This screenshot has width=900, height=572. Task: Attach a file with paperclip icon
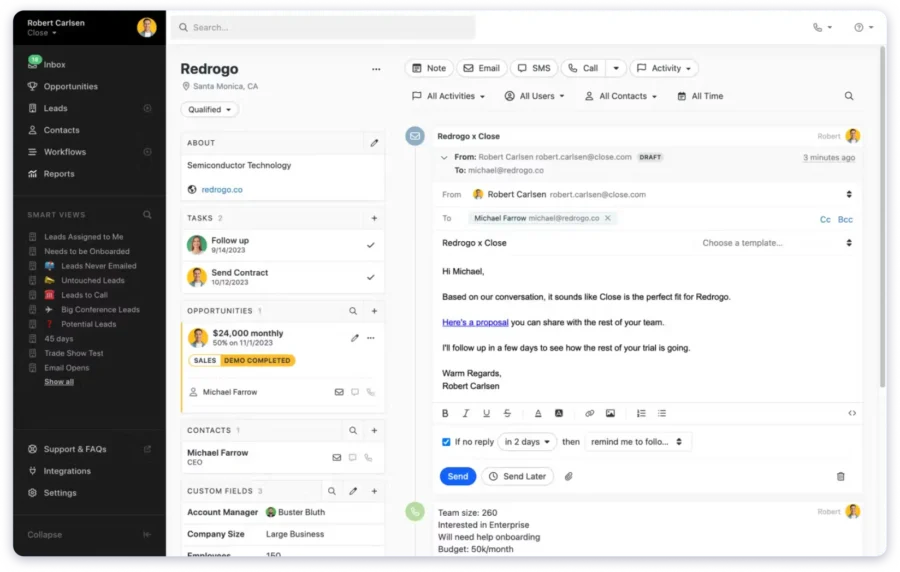[568, 476]
